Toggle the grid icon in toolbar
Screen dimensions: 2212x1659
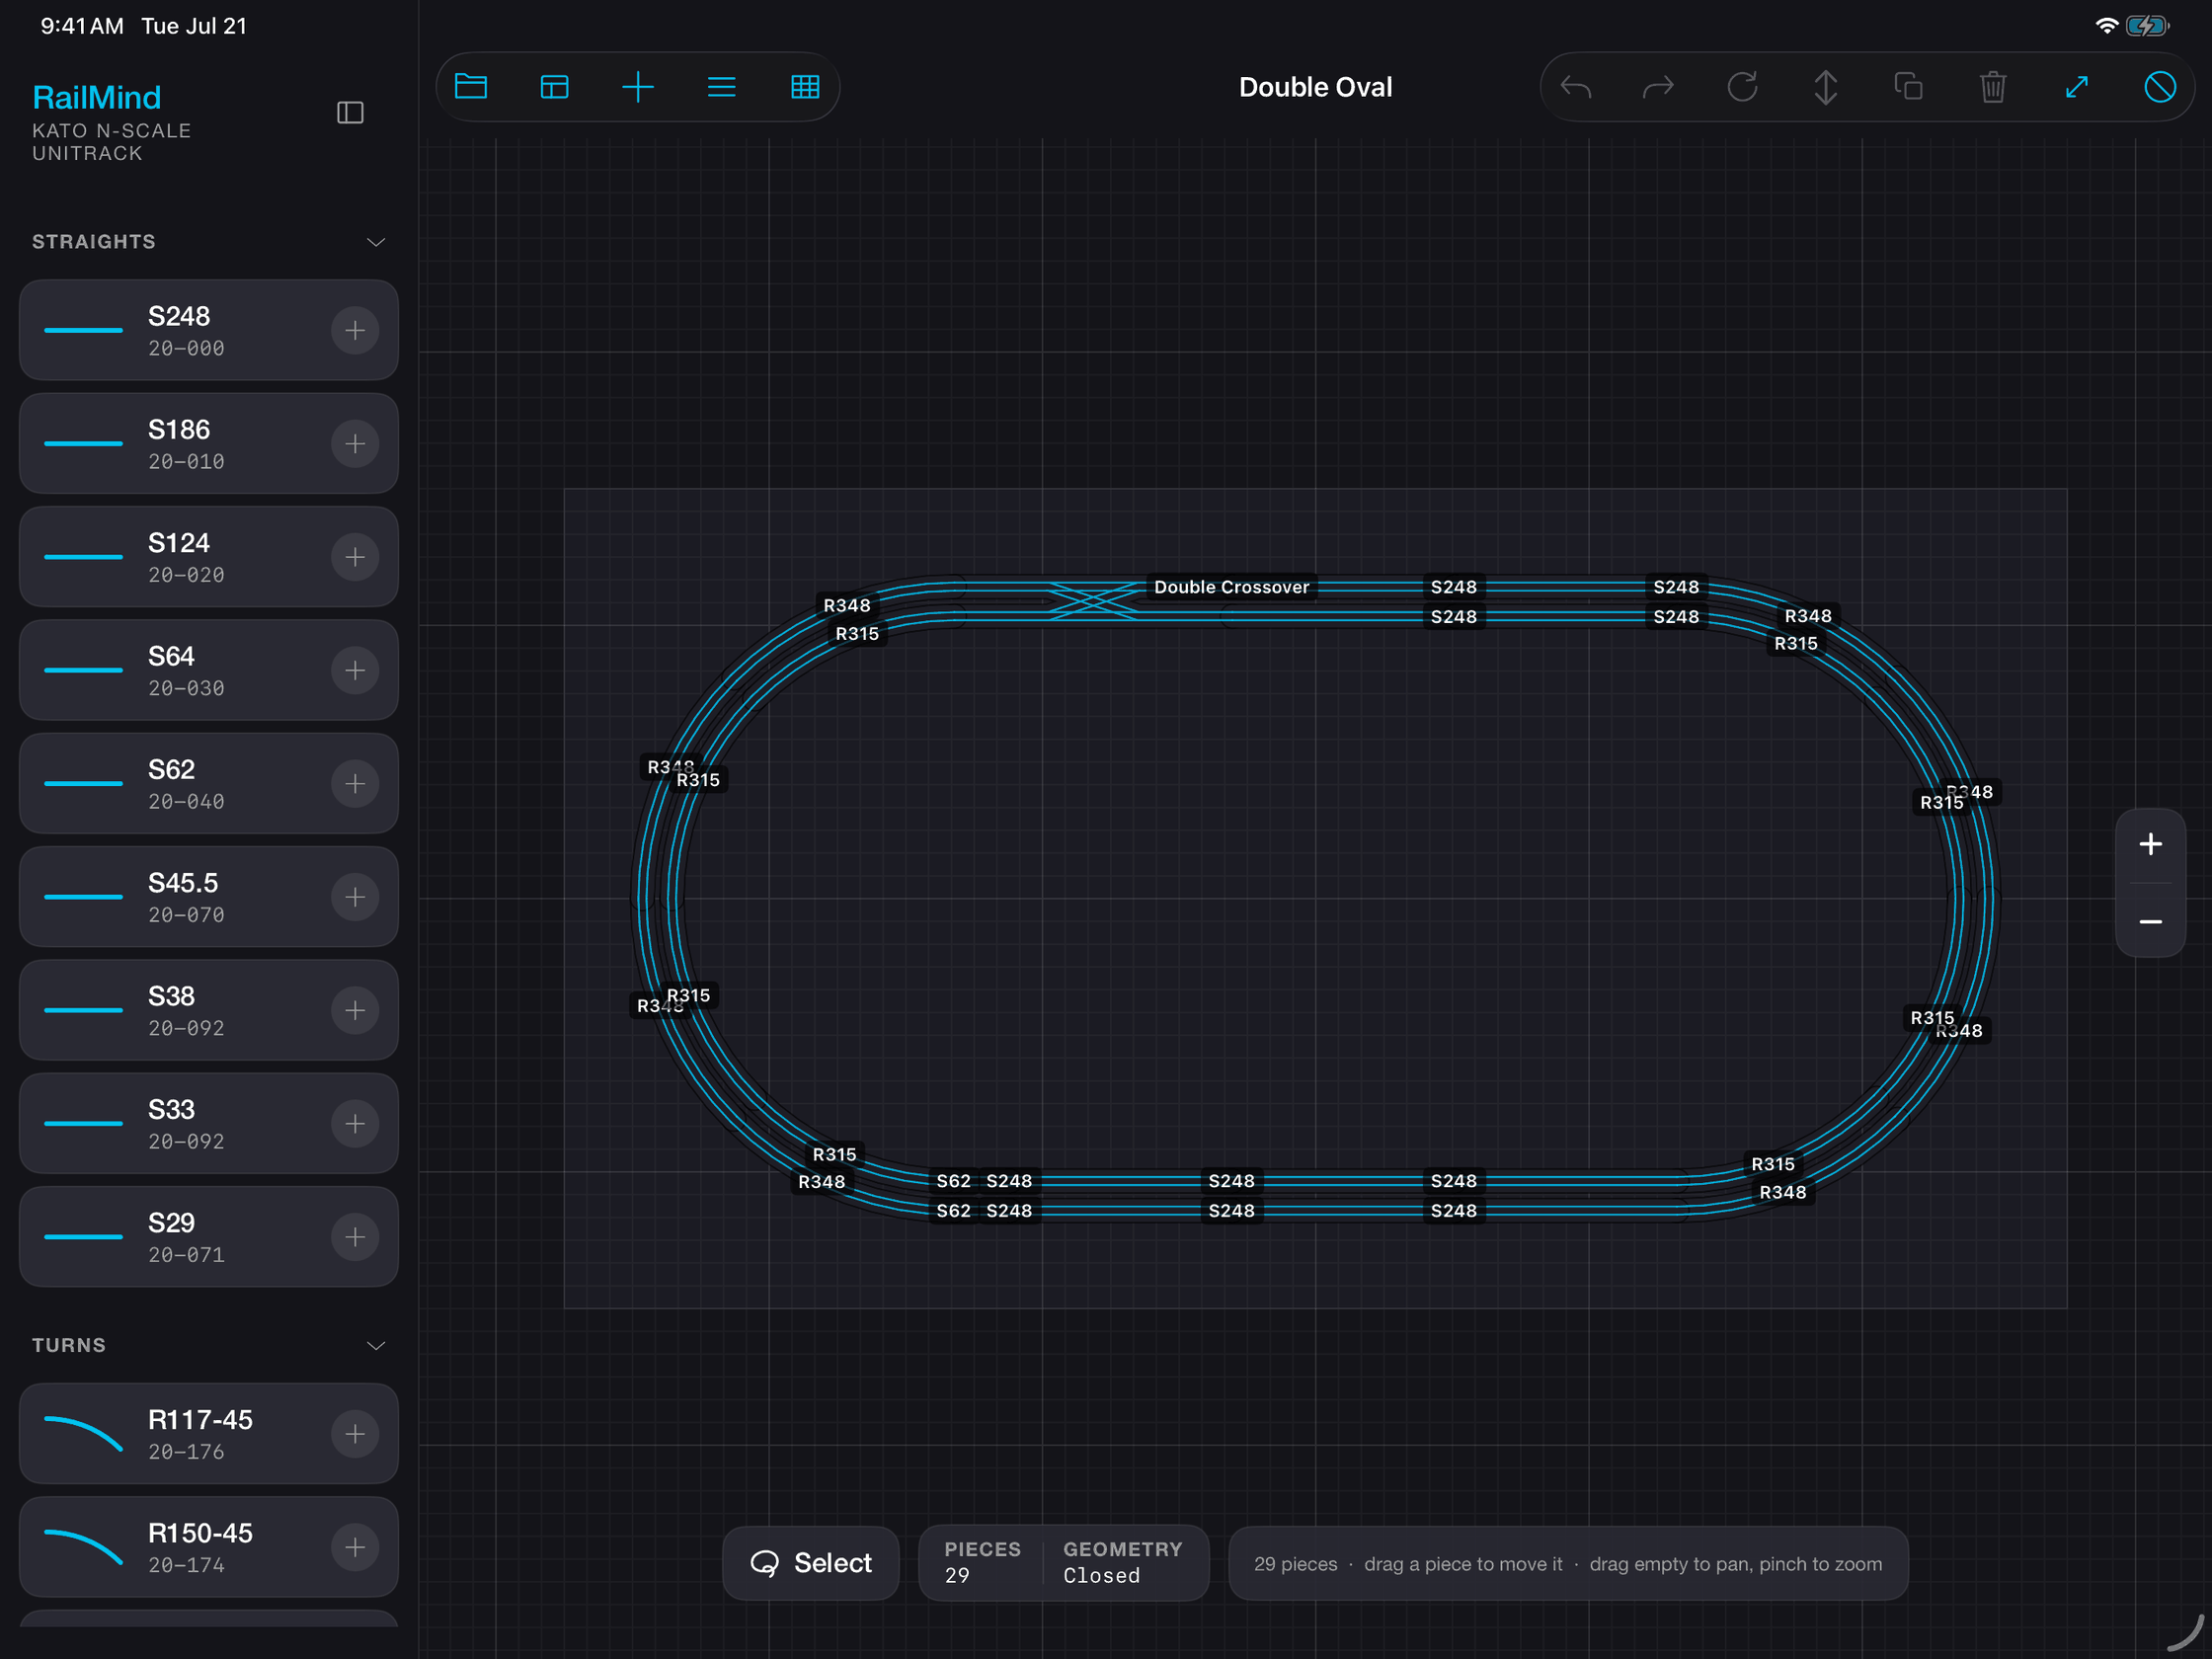click(x=805, y=87)
